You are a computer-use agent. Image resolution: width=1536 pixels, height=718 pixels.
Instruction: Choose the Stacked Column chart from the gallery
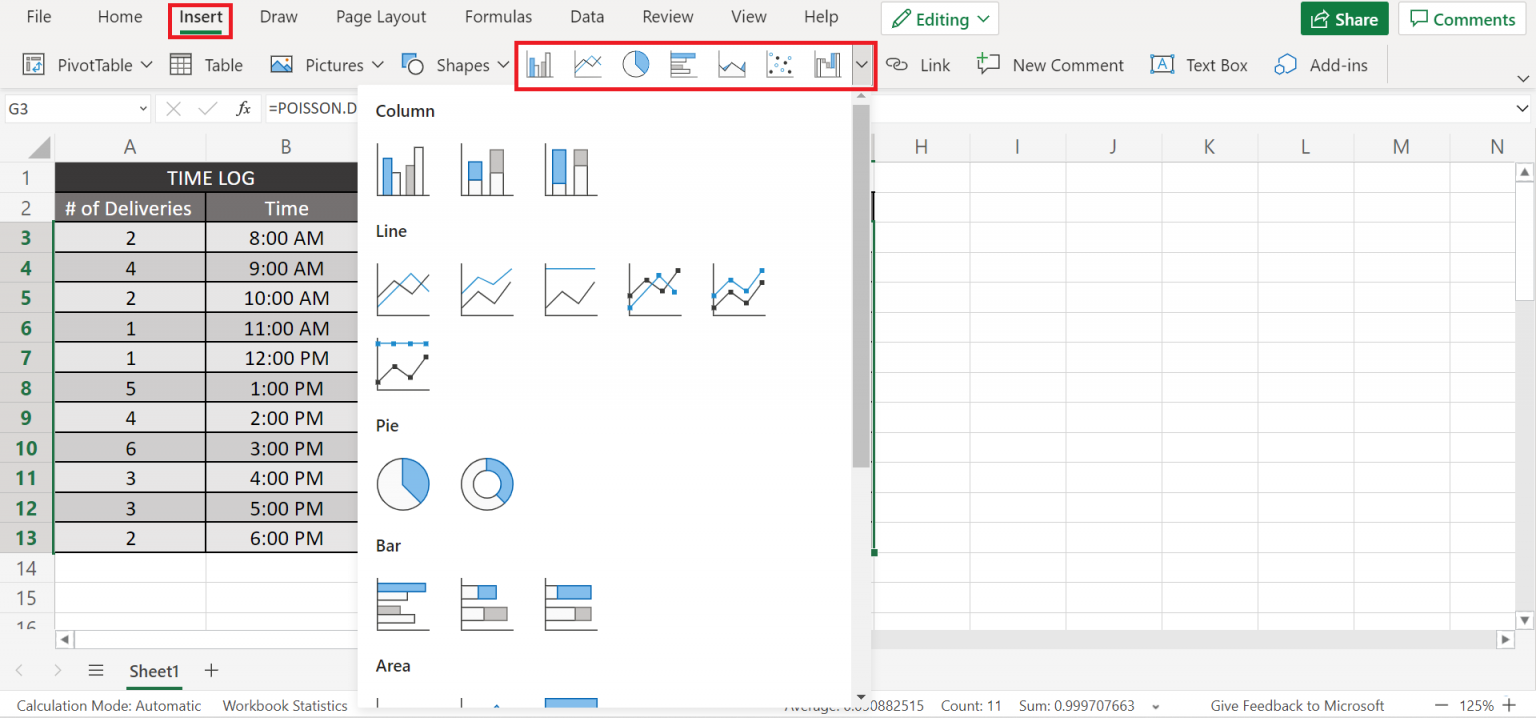(486, 170)
